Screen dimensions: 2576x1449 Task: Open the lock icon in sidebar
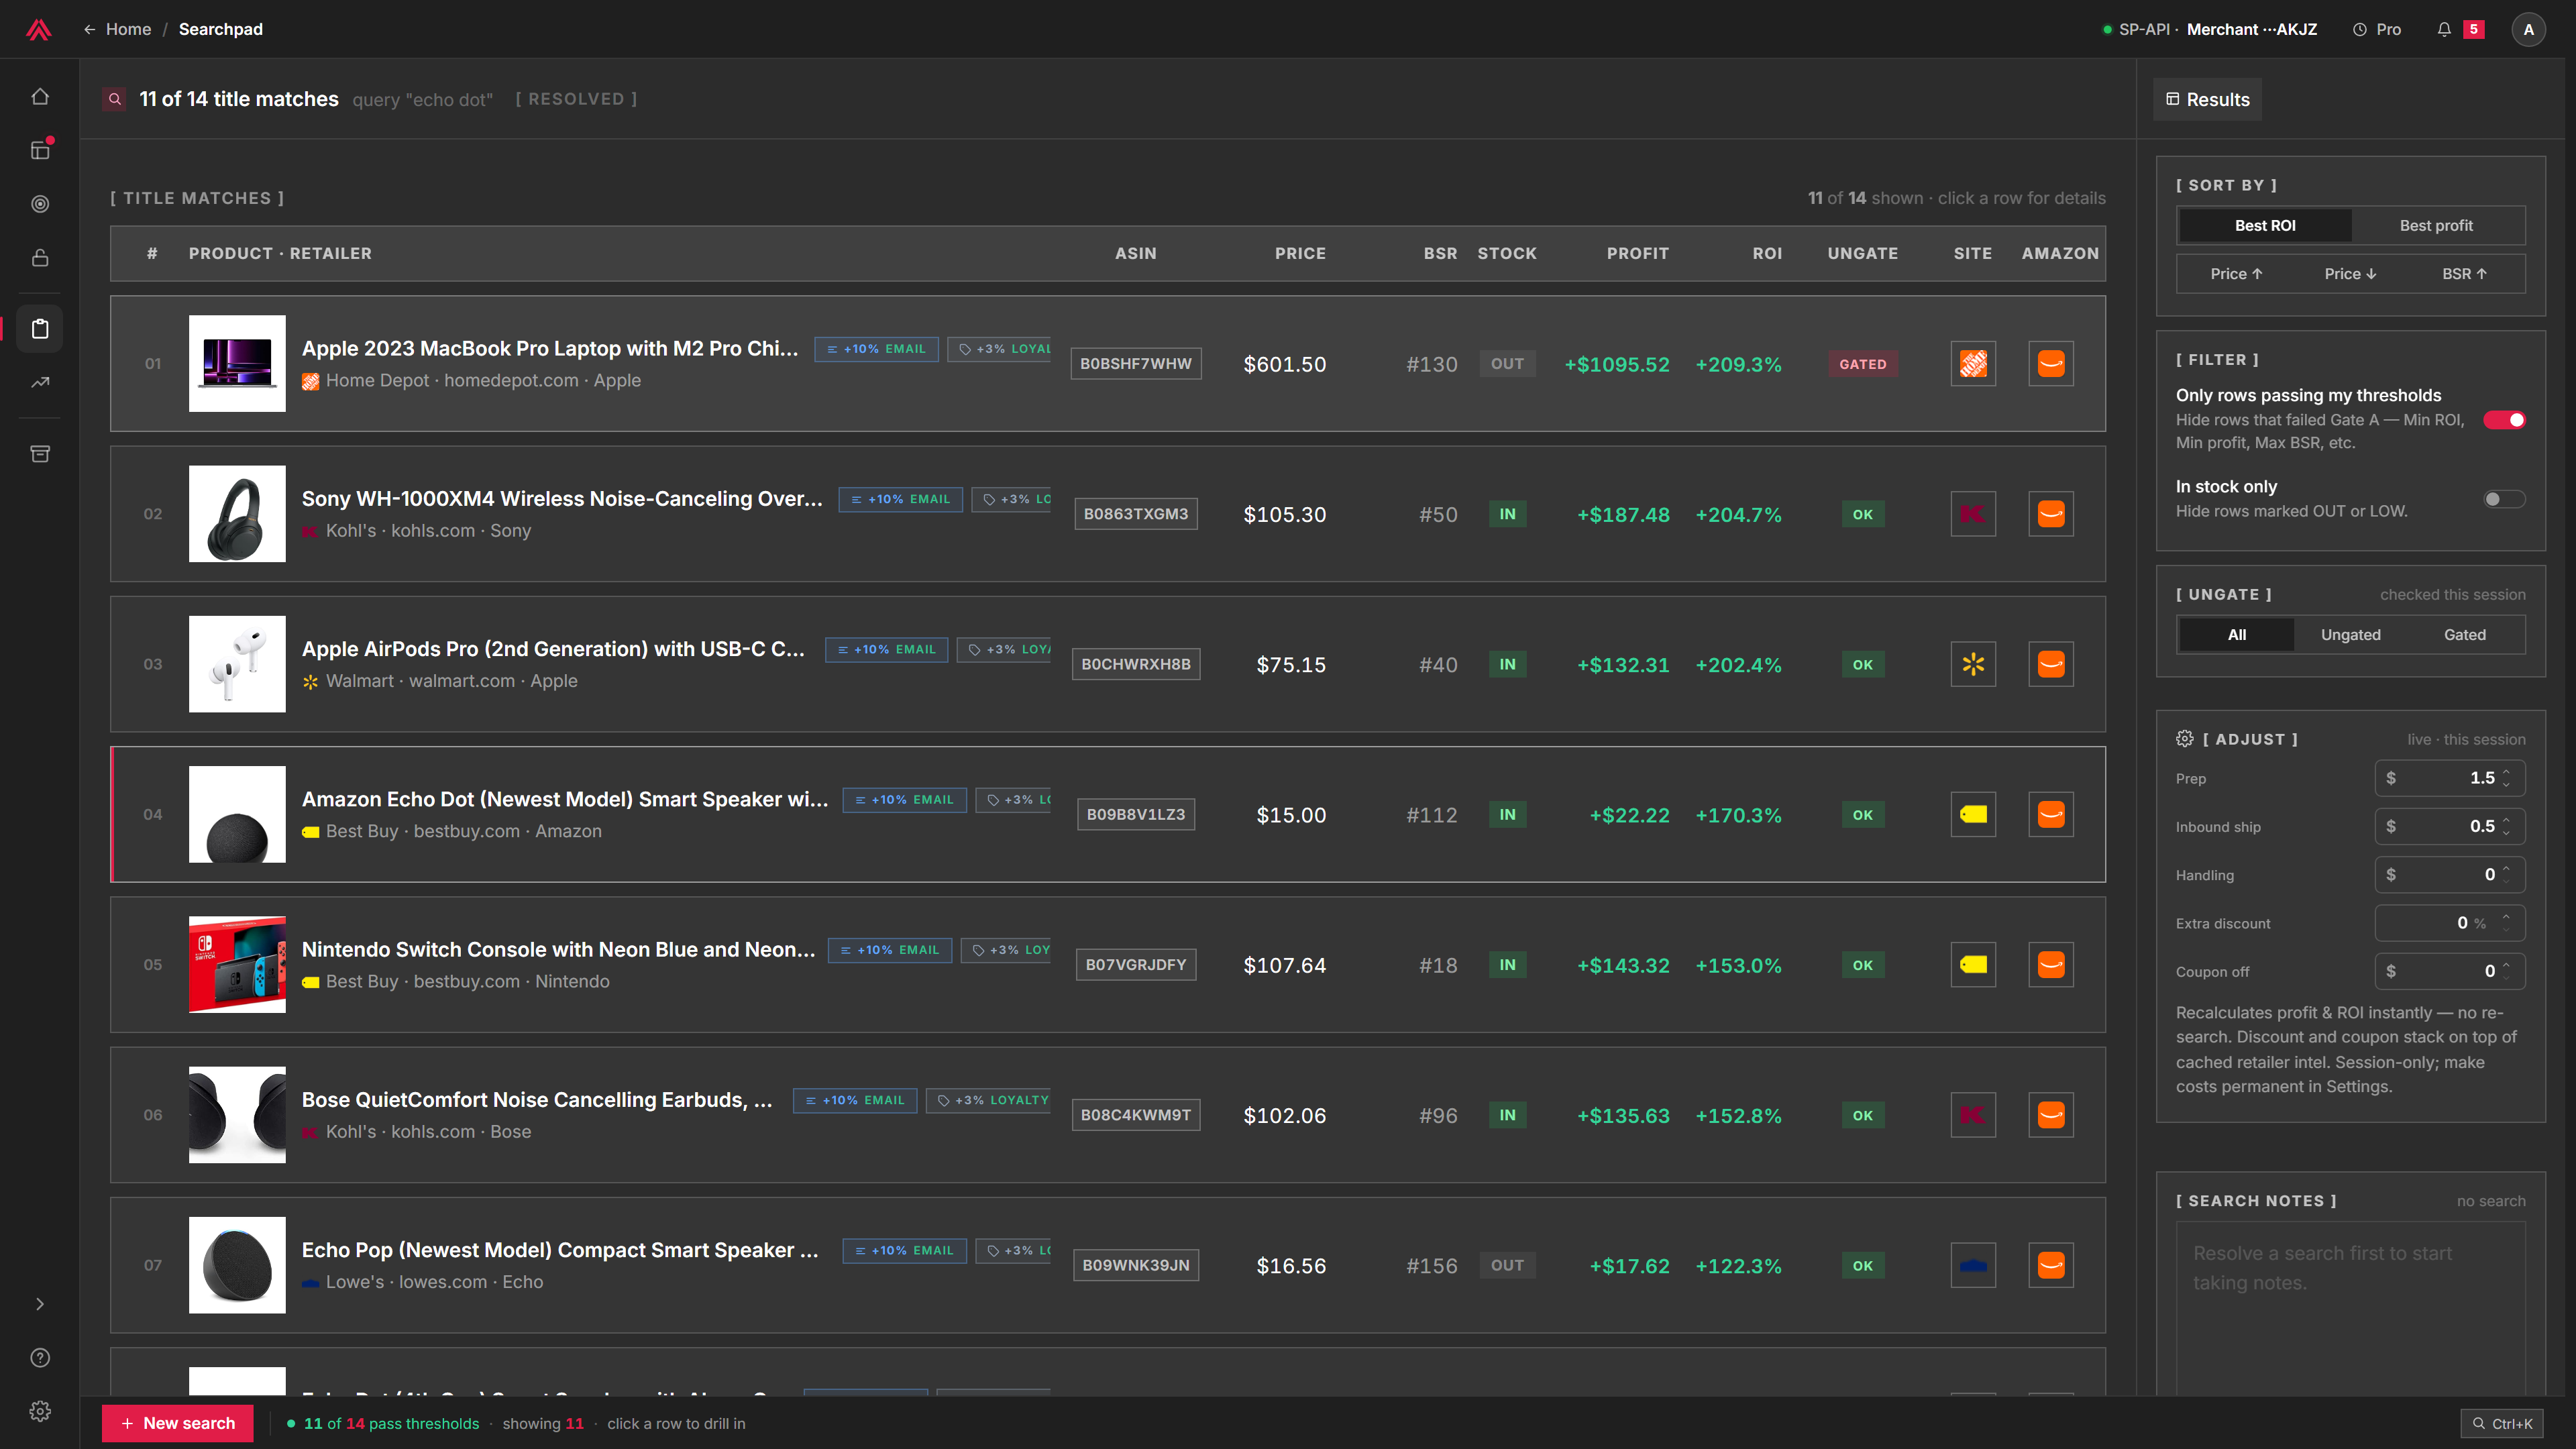[x=40, y=258]
